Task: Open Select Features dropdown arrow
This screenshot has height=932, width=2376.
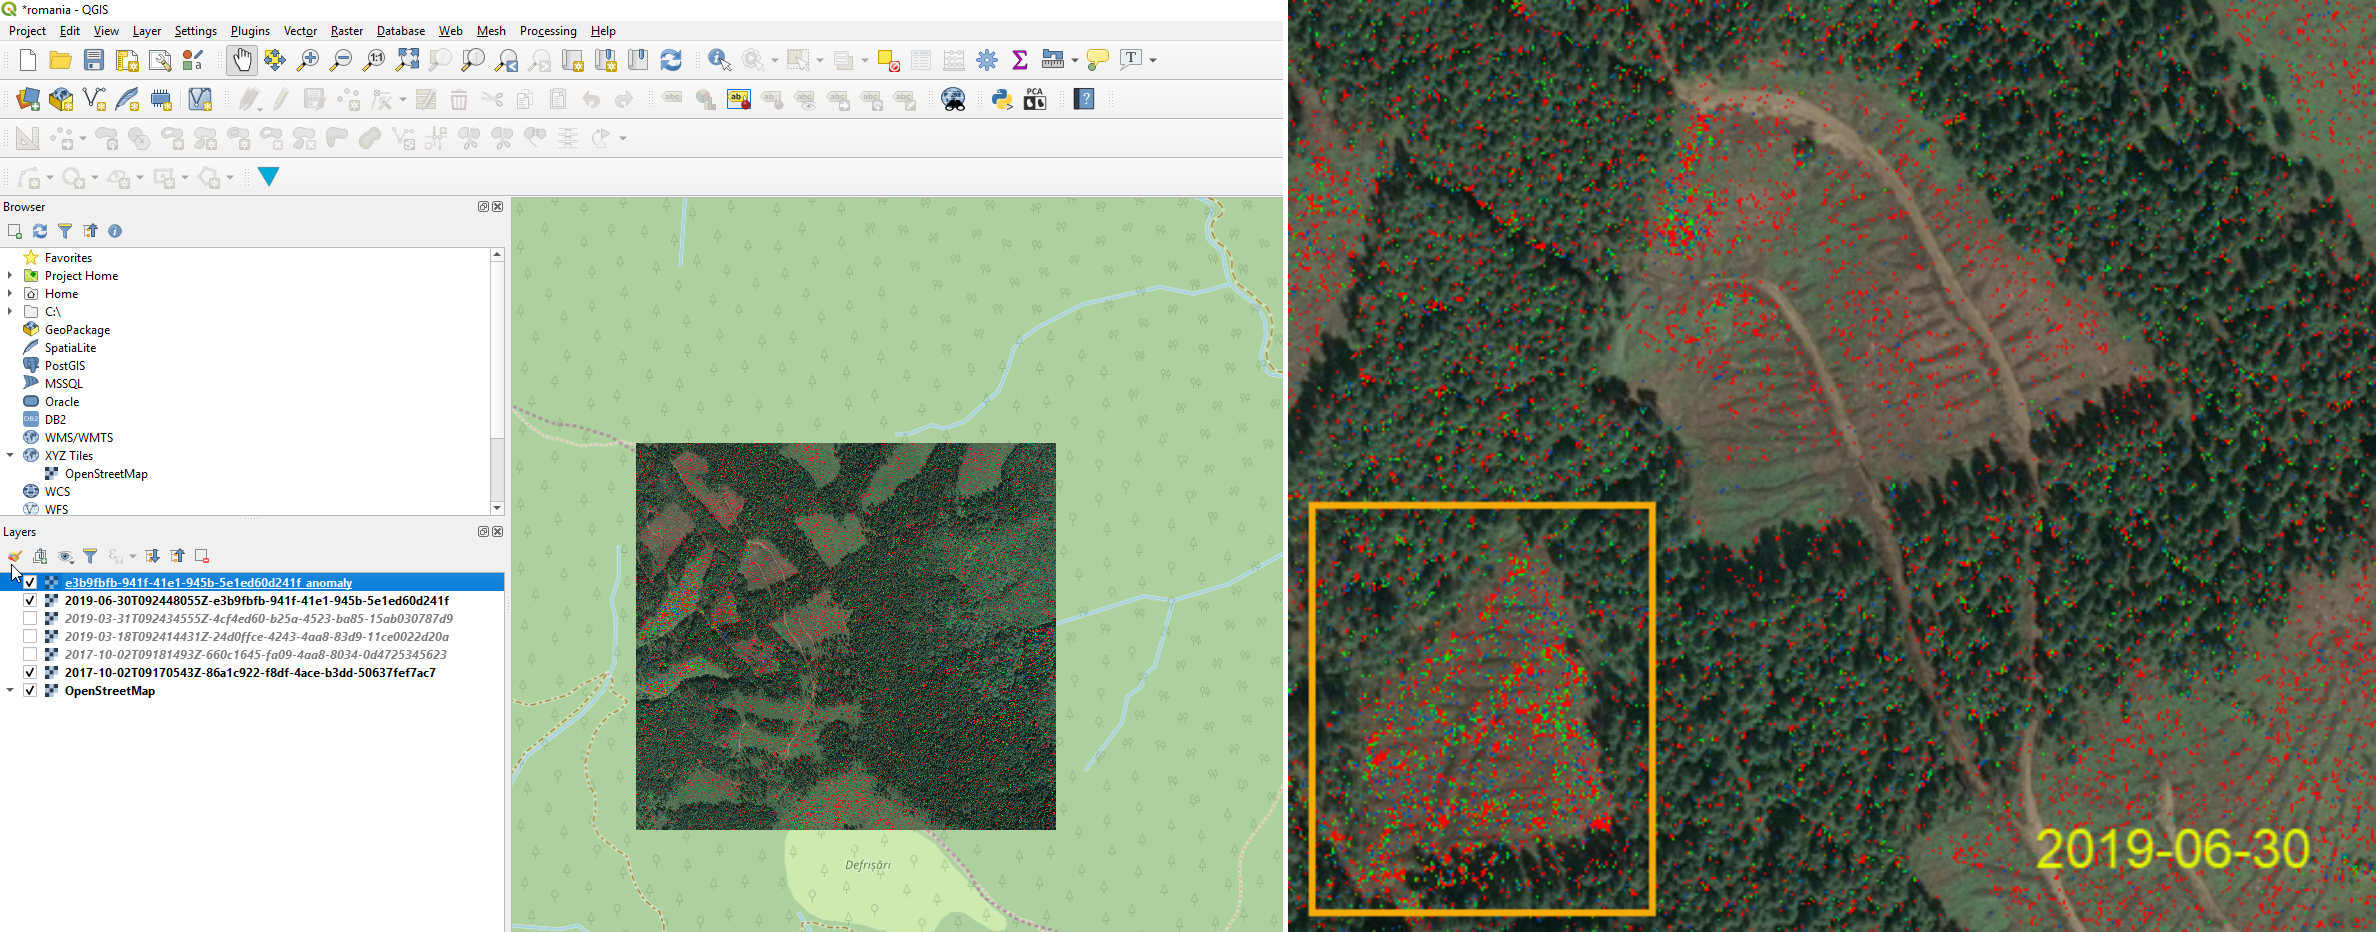Action: pos(820,60)
